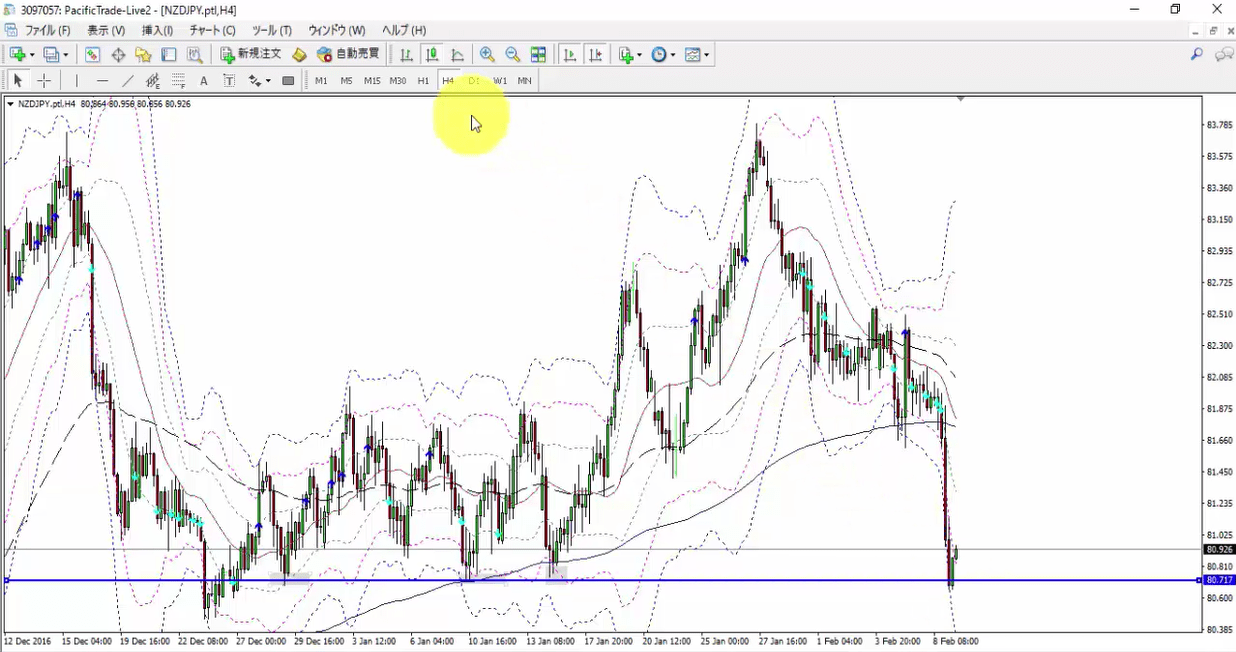Switch chart to line chart
Screen dimensions: 1236x652
[457, 55]
